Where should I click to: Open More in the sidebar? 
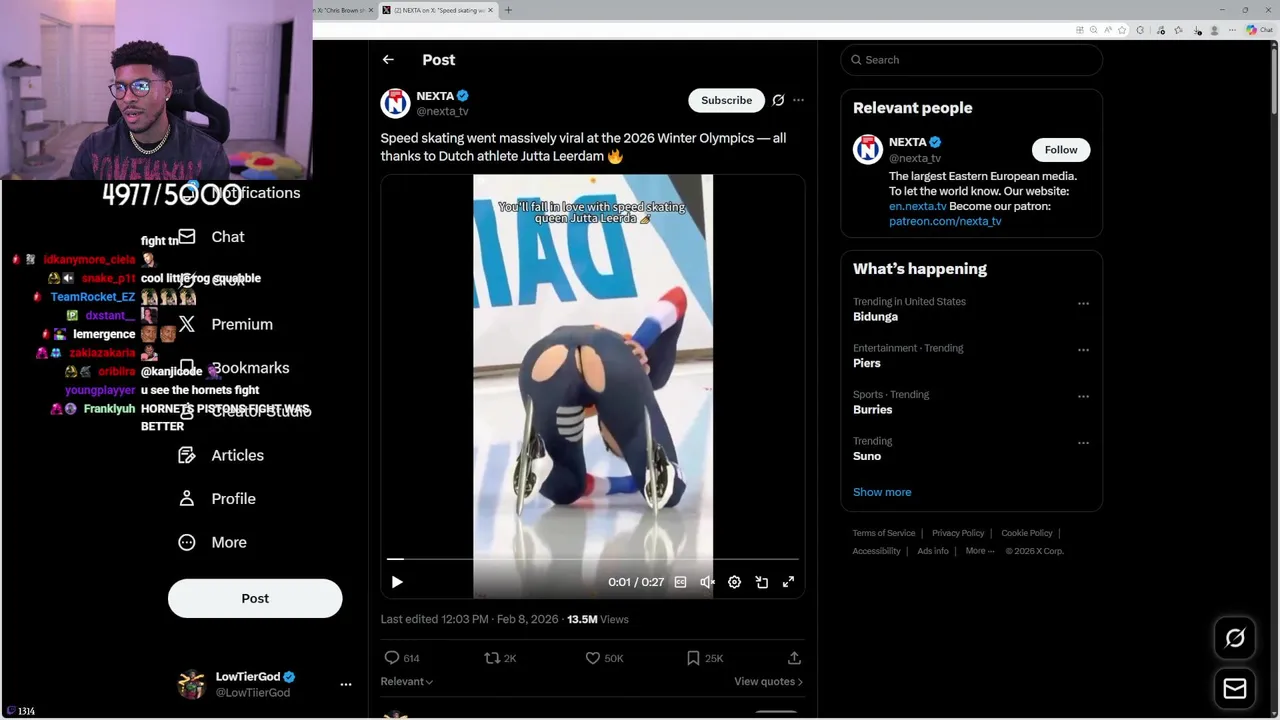212,542
